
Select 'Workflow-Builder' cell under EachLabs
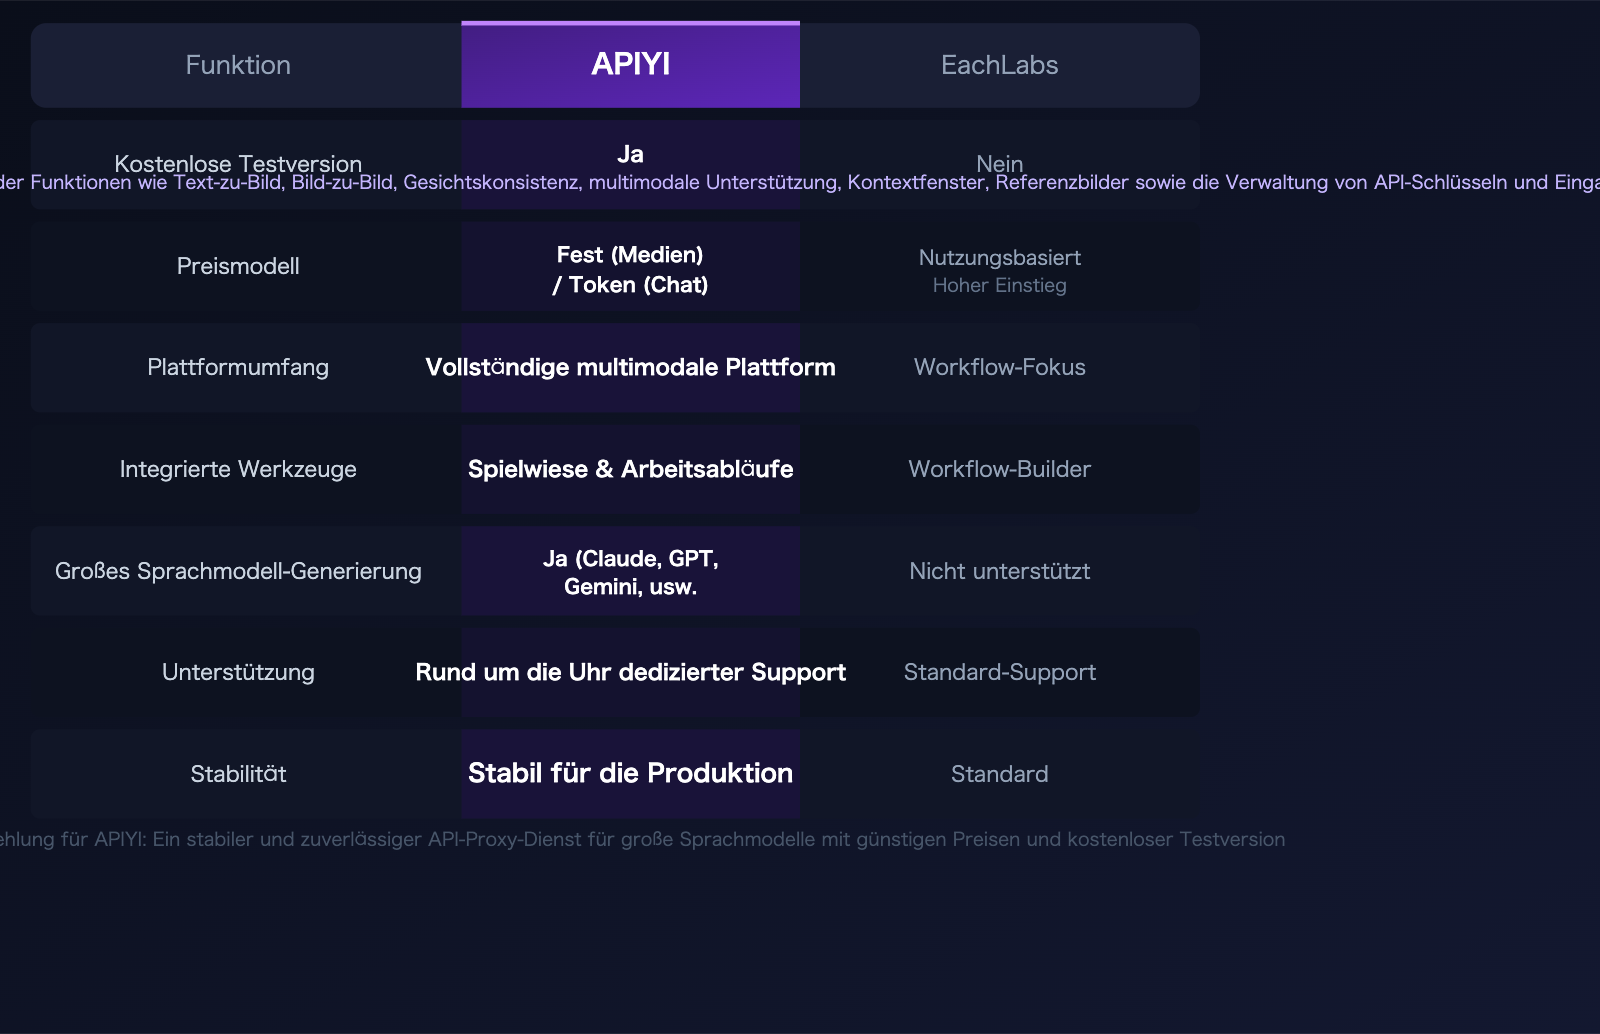click(999, 469)
